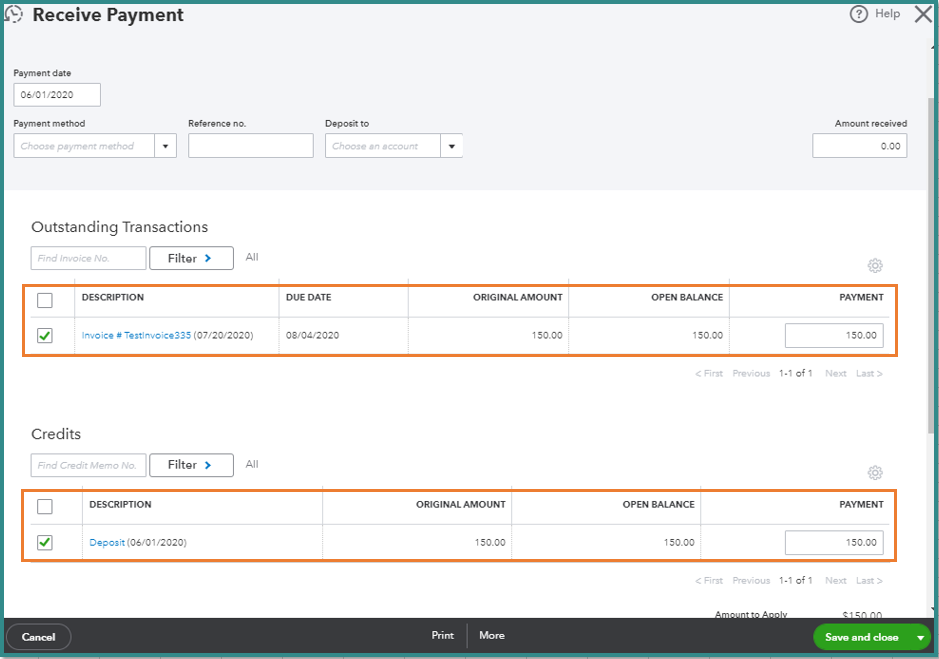
Task: Click the recent transactions clock icon
Action: point(13,14)
